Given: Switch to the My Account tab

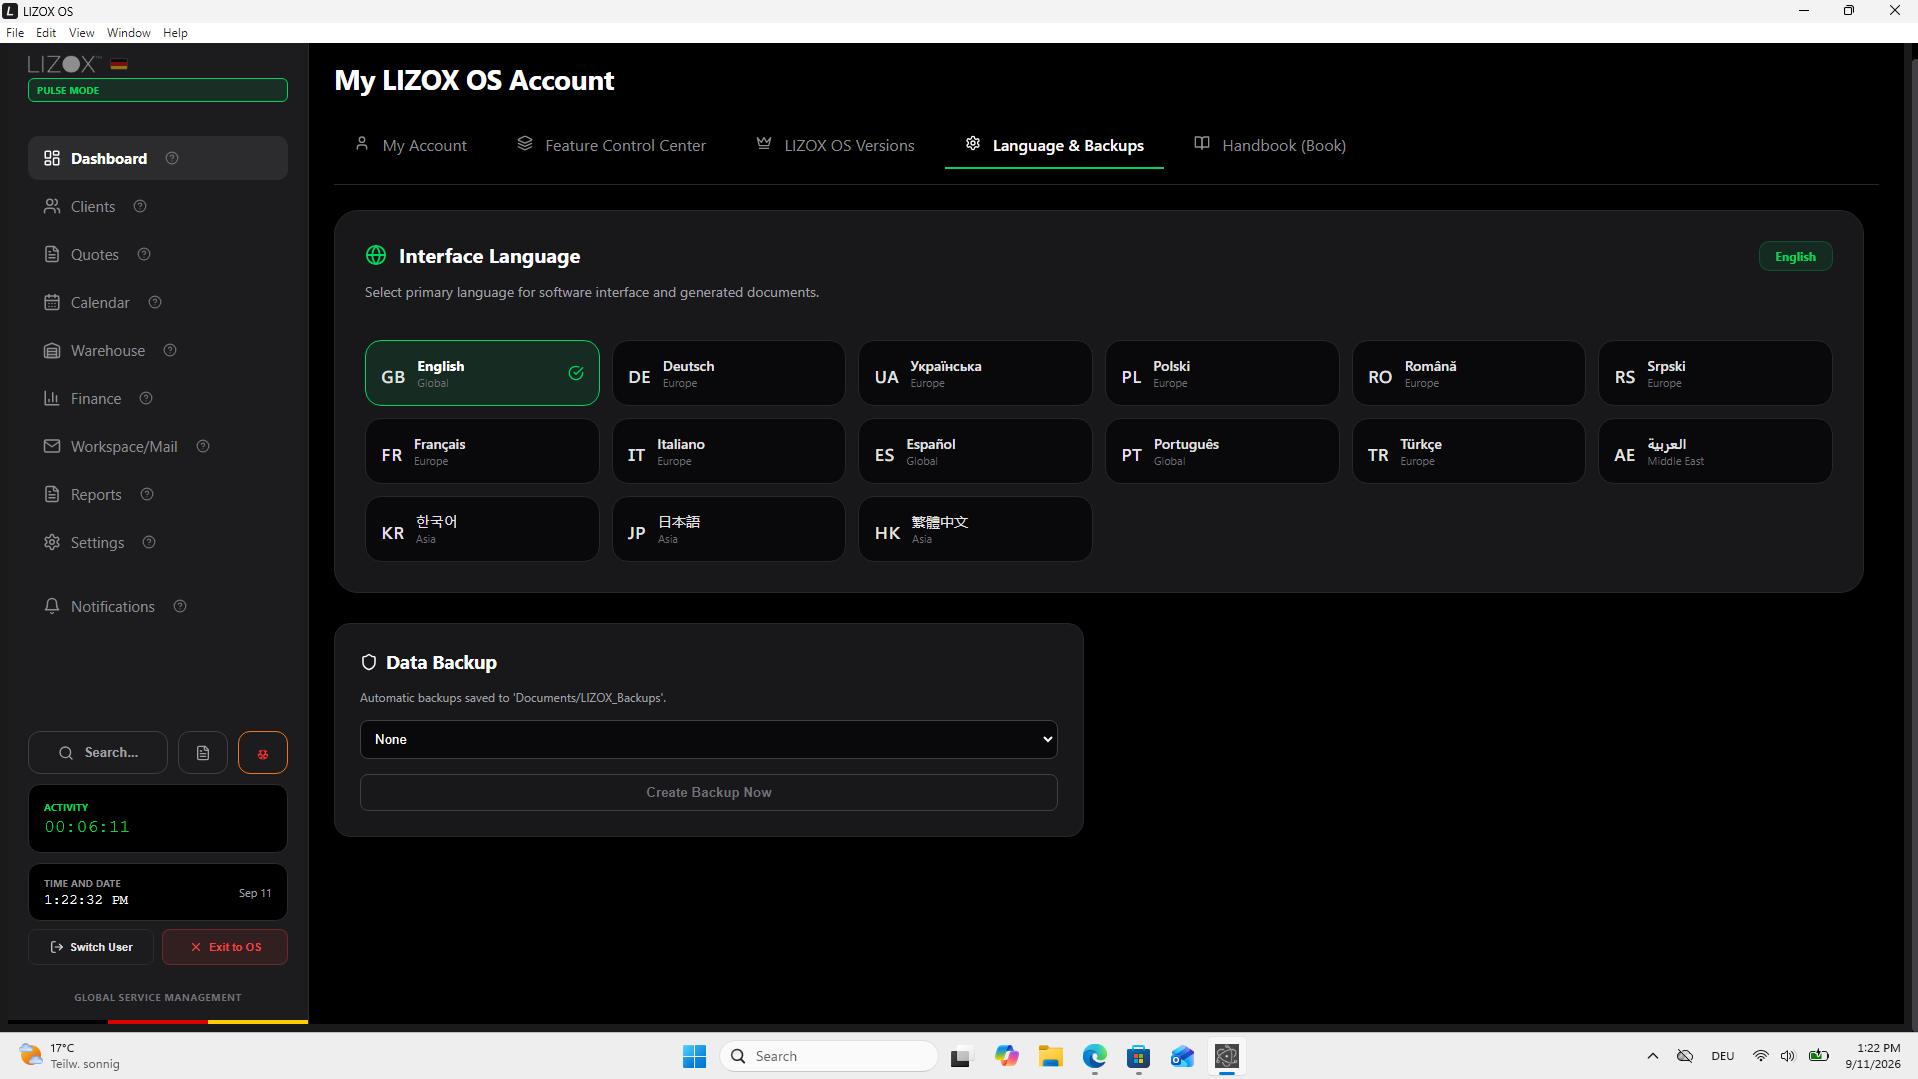Looking at the screenshot, I should (411, 145).
